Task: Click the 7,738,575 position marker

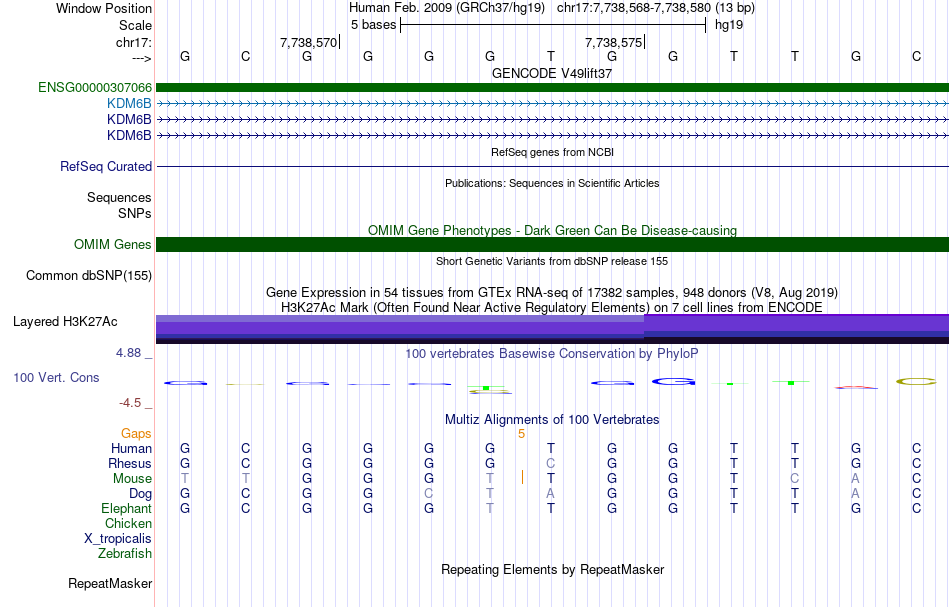Action: tap(614, 42)
